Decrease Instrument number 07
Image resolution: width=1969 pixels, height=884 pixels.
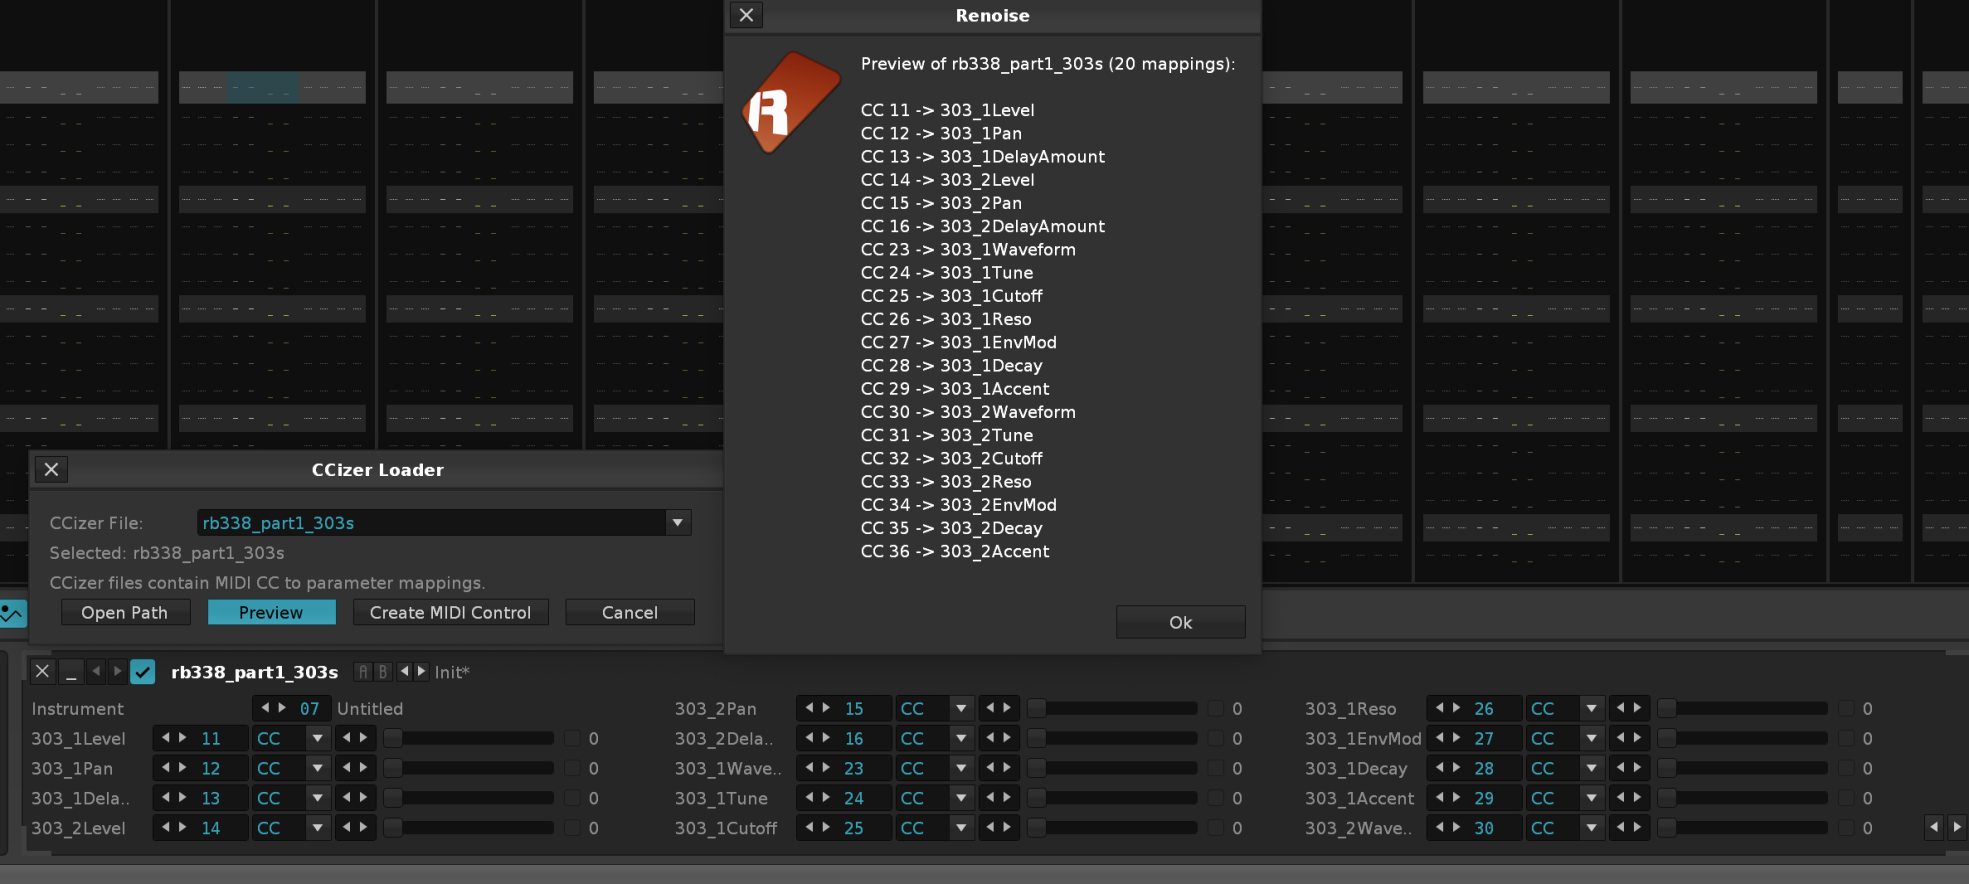pos(265,708)
